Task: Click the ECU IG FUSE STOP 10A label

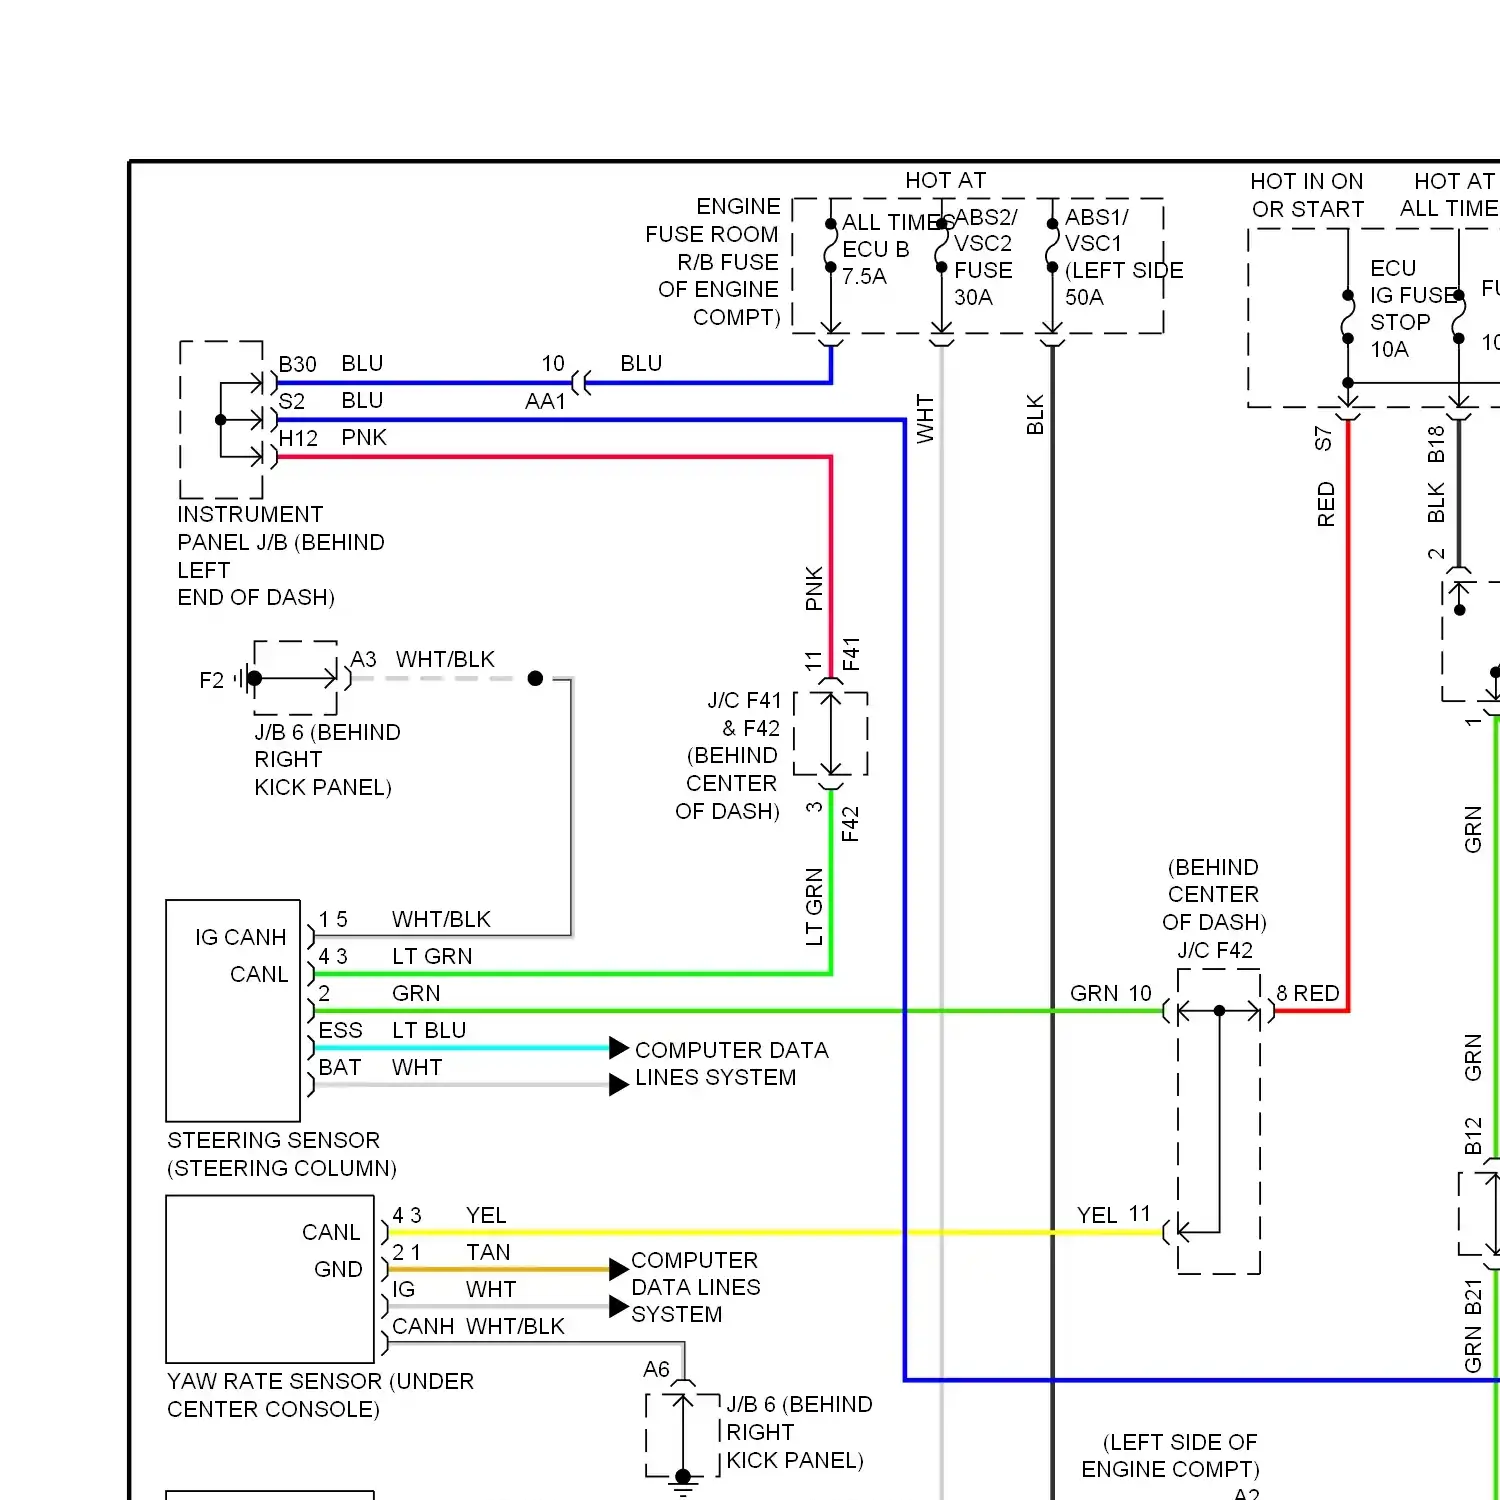Action: click(x=1413, y=308)
